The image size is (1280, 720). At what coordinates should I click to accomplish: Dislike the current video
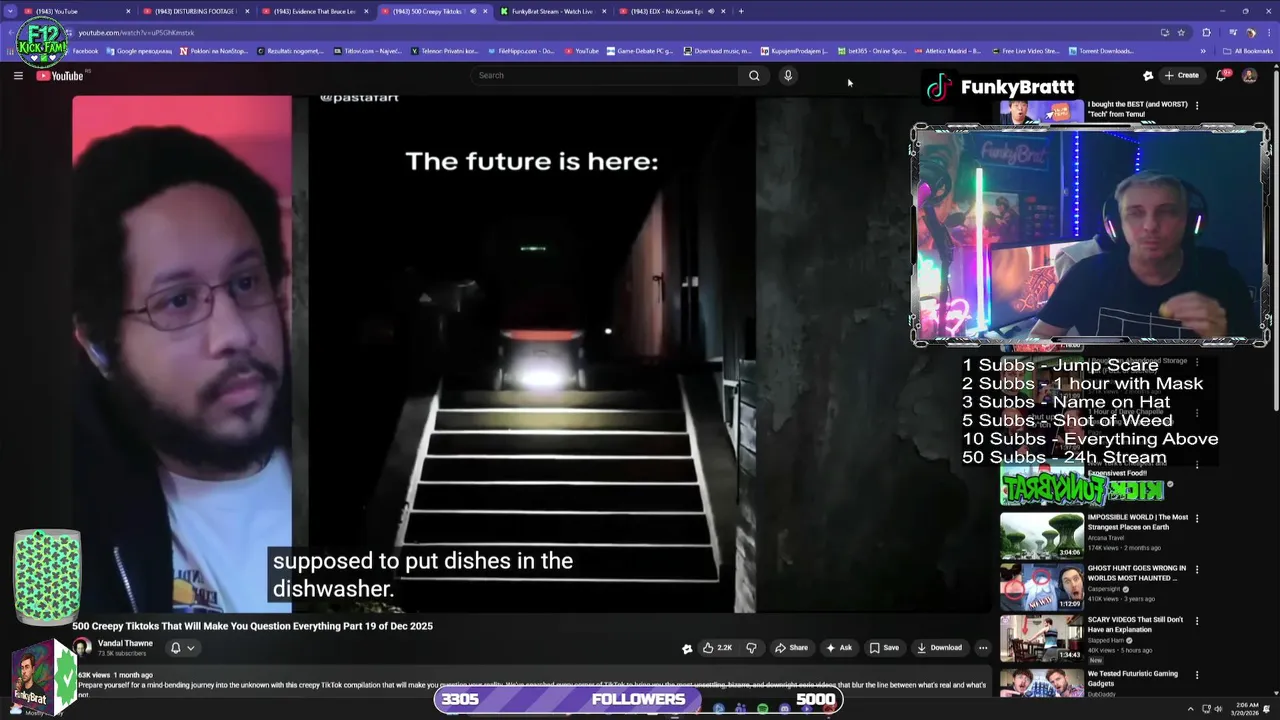(751, 648)
